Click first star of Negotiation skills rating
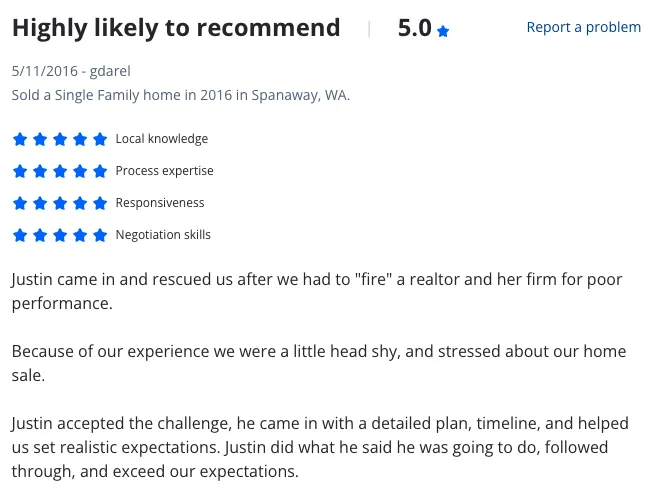This screenshot has height=494, width=653. point(20,235)
